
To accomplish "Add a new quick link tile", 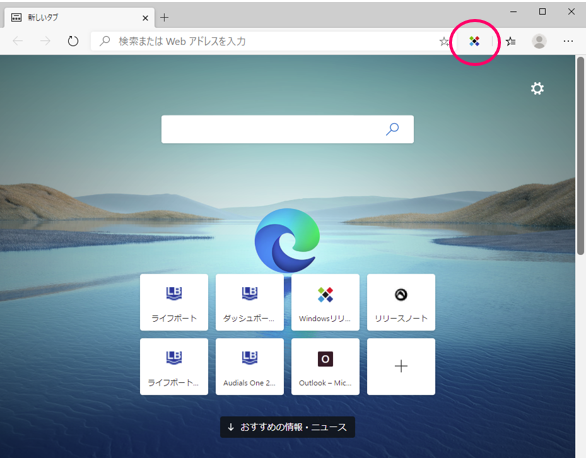I will [x=401, y=366].
